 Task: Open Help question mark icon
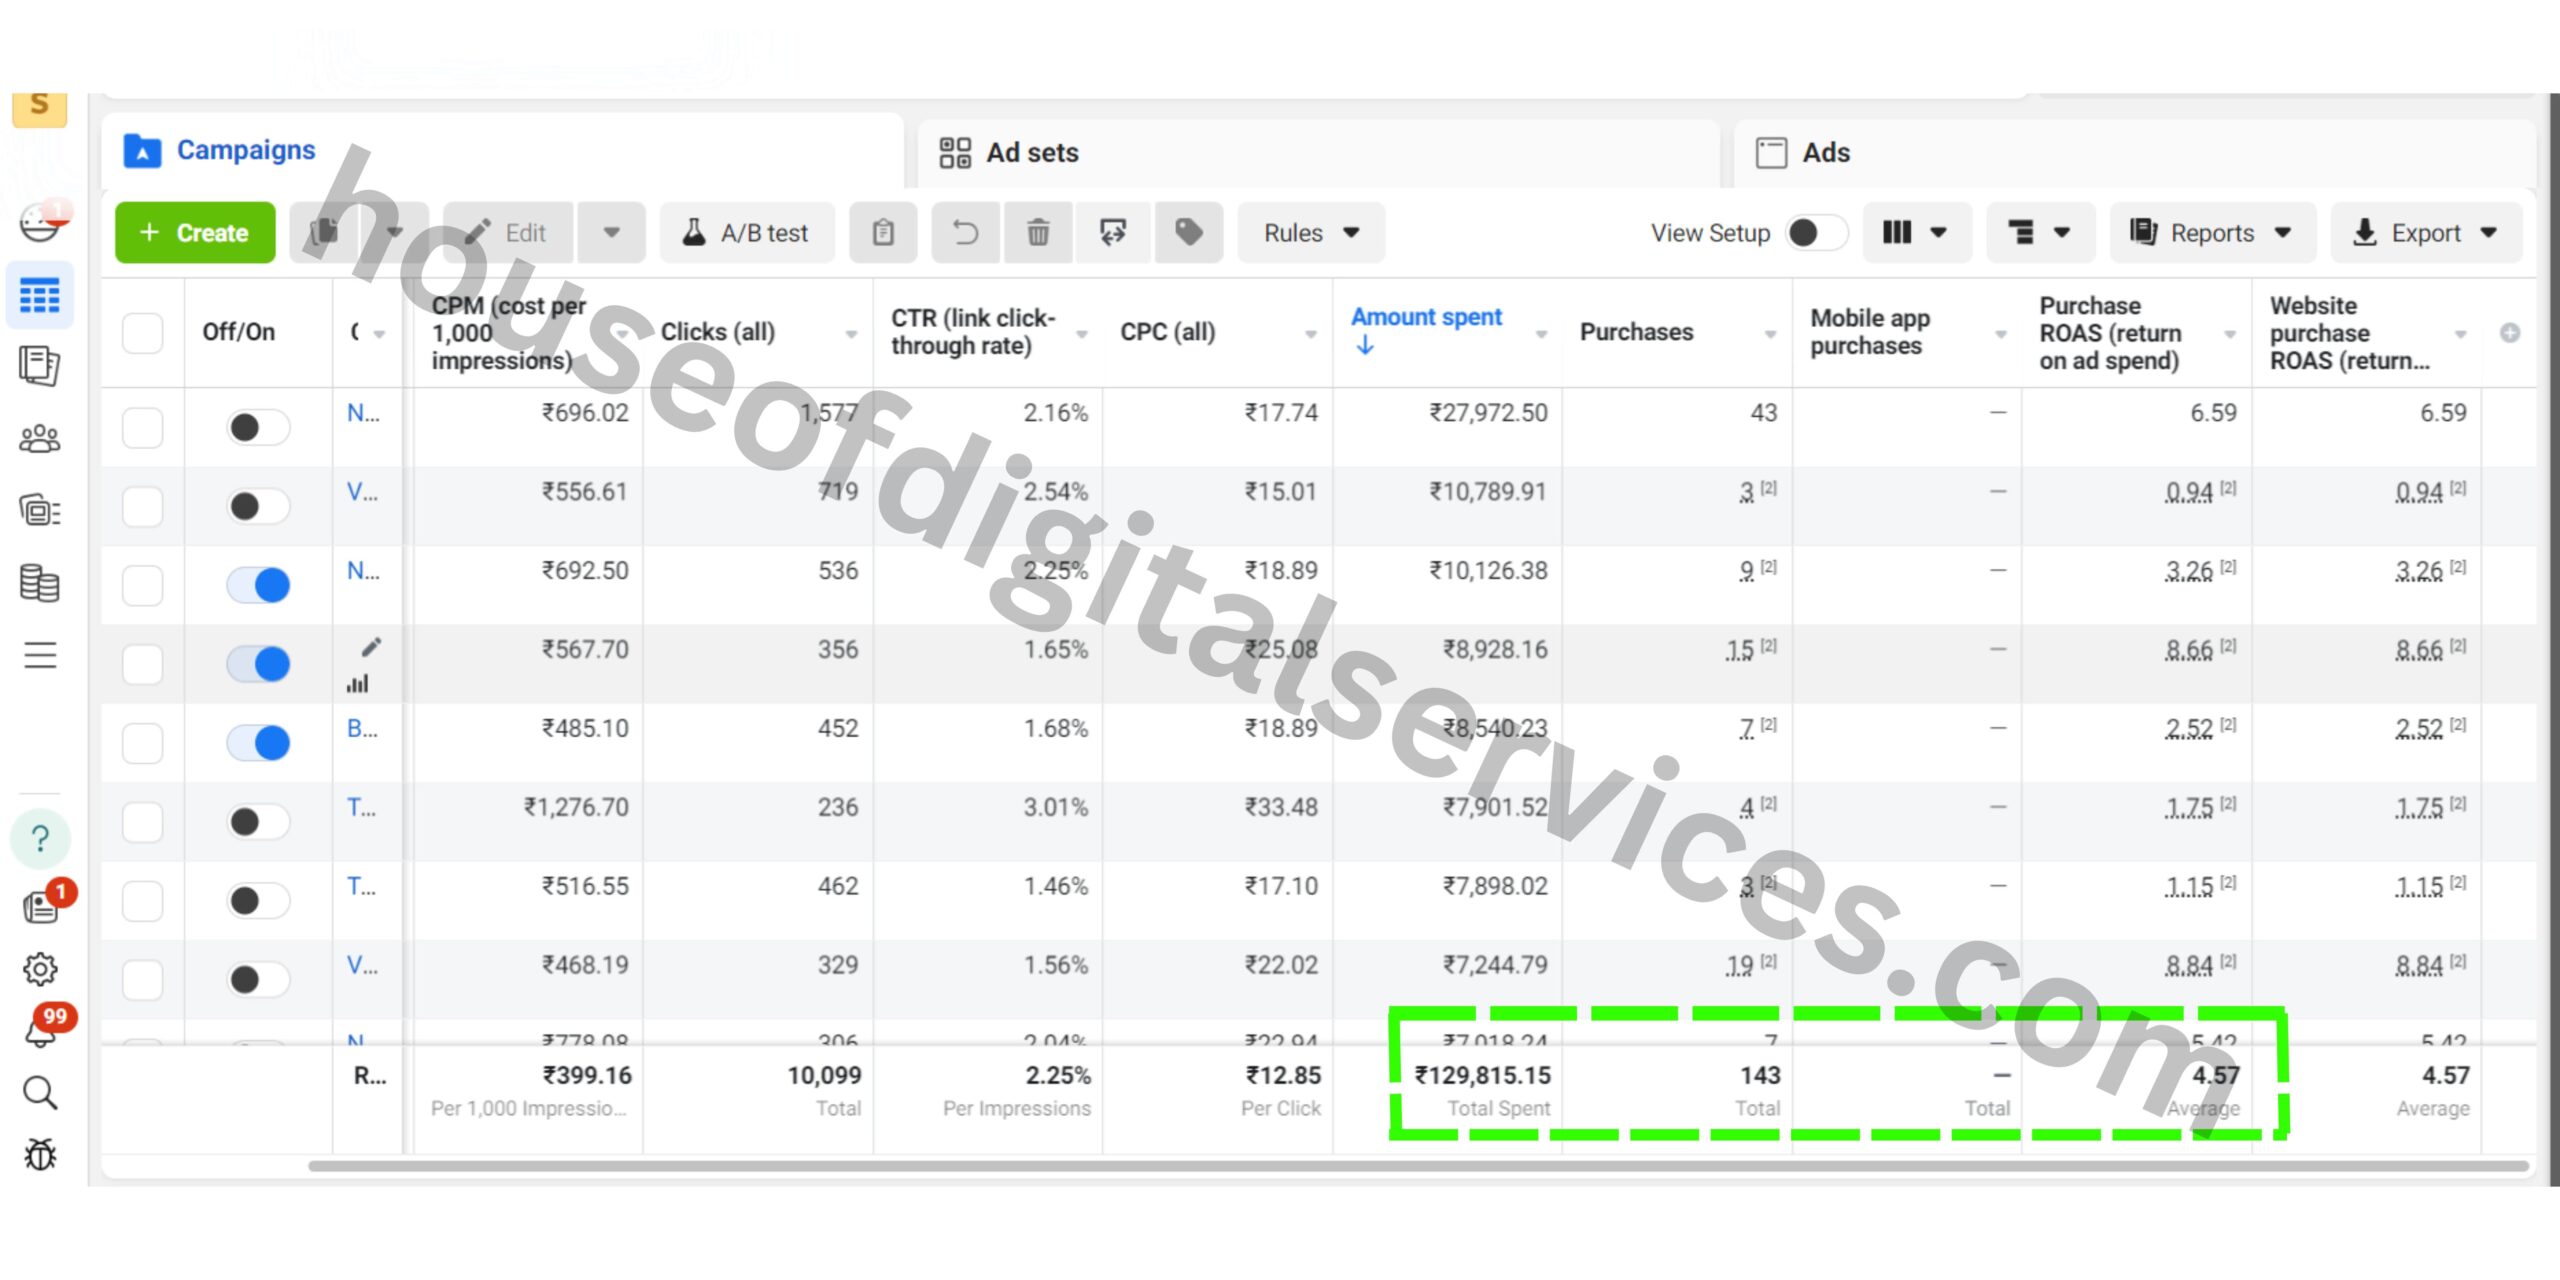(x=40, y=838)
